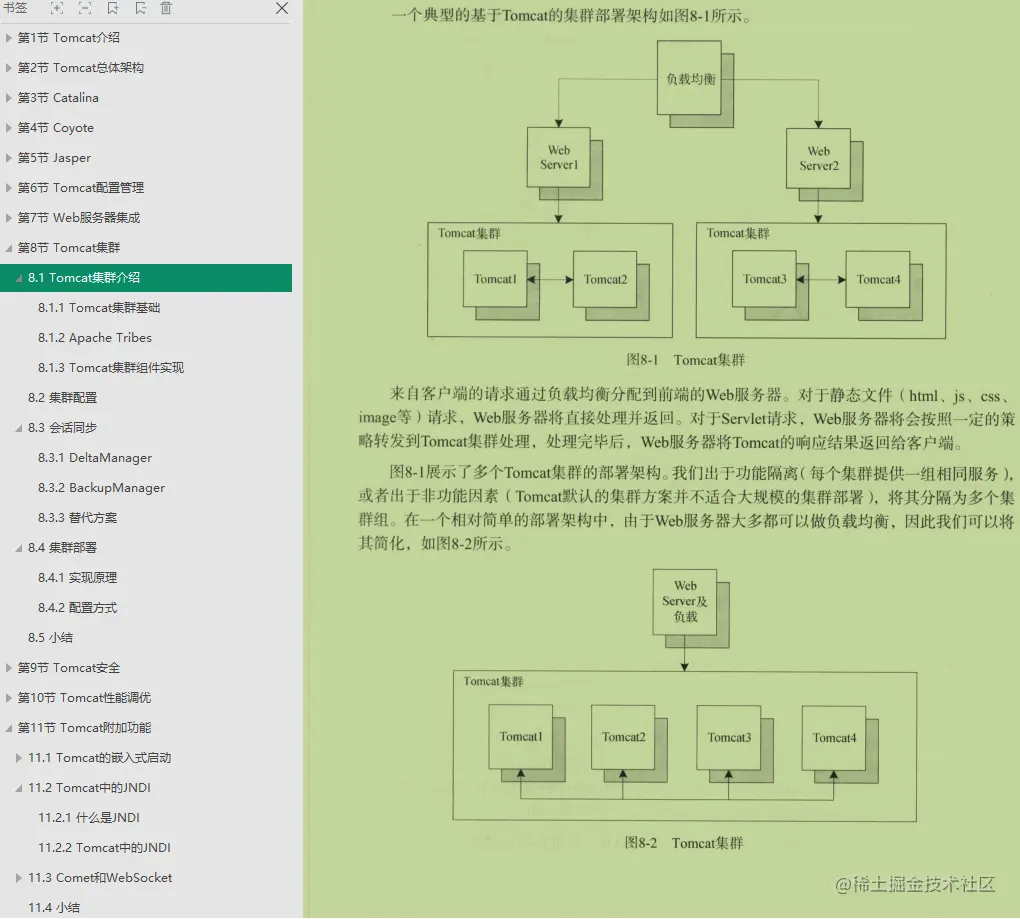Expand 第7节 Web服务器集成 arrow
This screenshot has width=1020, height=919.
tap(8, 217)
